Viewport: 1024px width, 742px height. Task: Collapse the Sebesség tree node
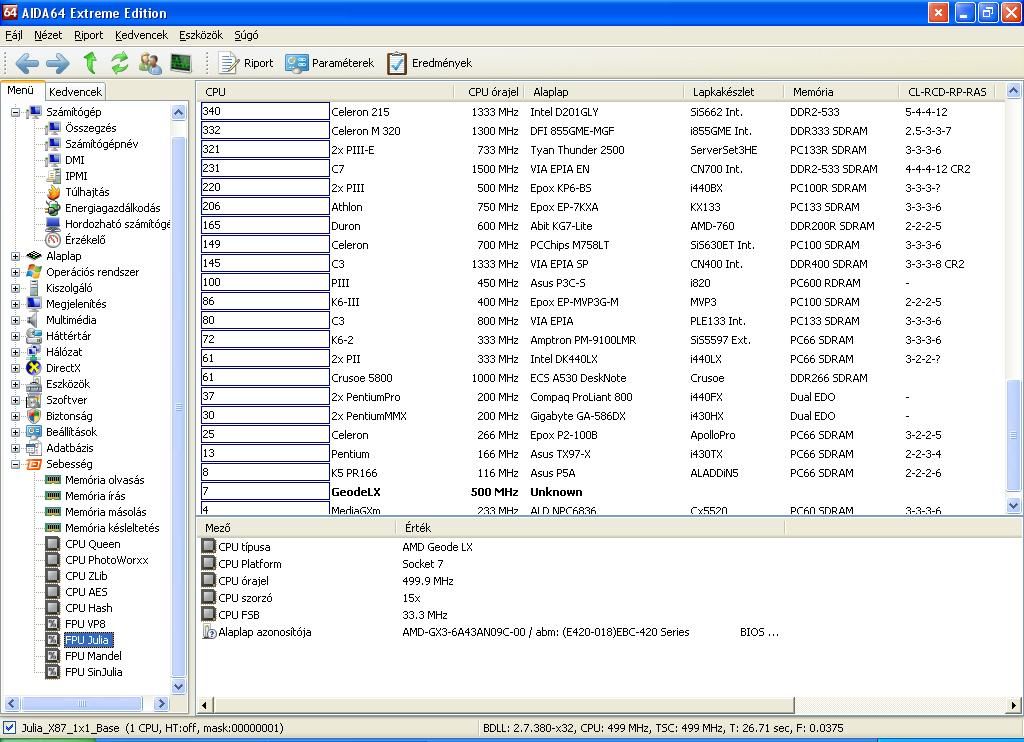(15, 464)
